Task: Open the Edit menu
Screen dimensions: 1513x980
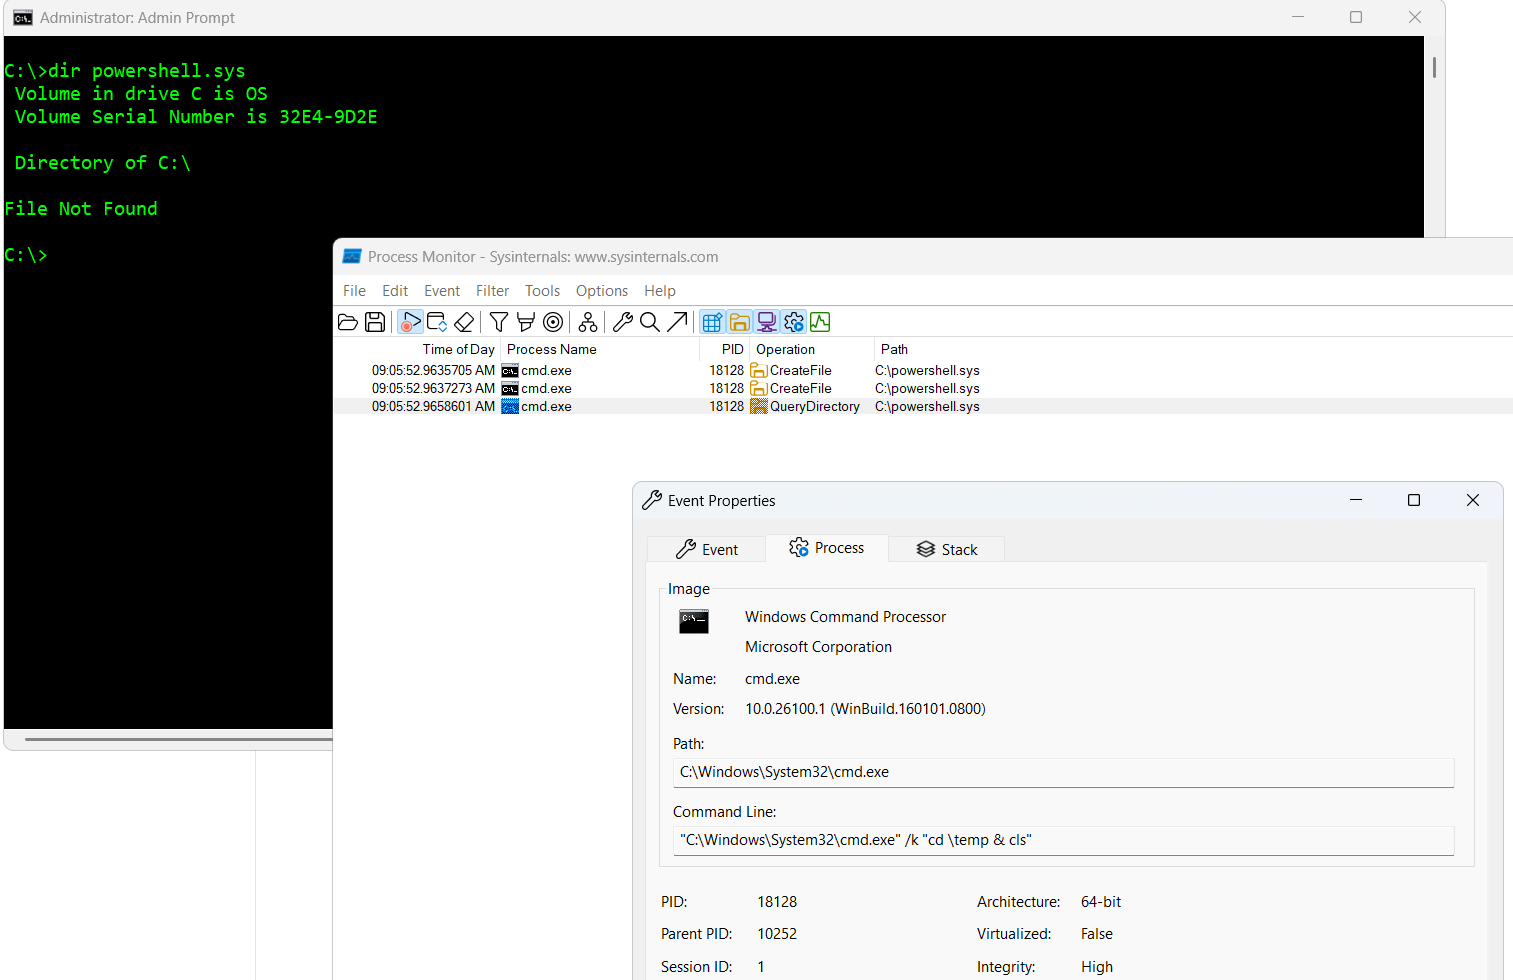Action: pyautogui.click(x=395, y=291)
